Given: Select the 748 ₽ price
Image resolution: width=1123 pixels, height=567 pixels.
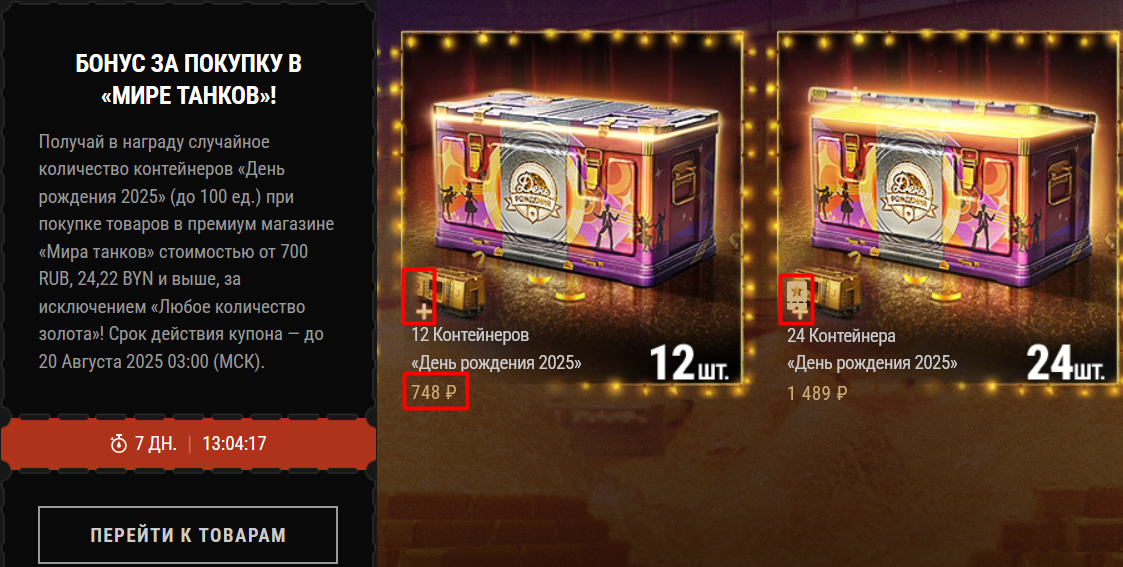Looking at the screenshot, I should pos(434,392).
